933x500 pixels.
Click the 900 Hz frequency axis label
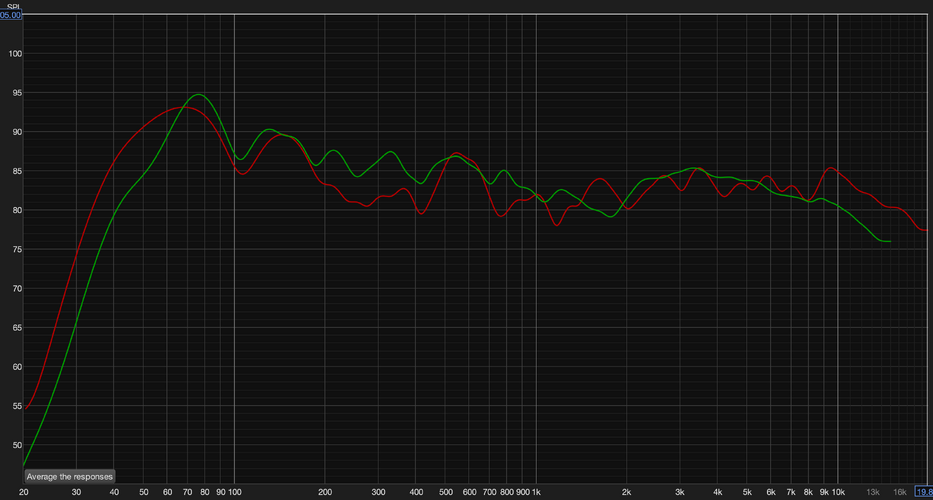[522, 492]
